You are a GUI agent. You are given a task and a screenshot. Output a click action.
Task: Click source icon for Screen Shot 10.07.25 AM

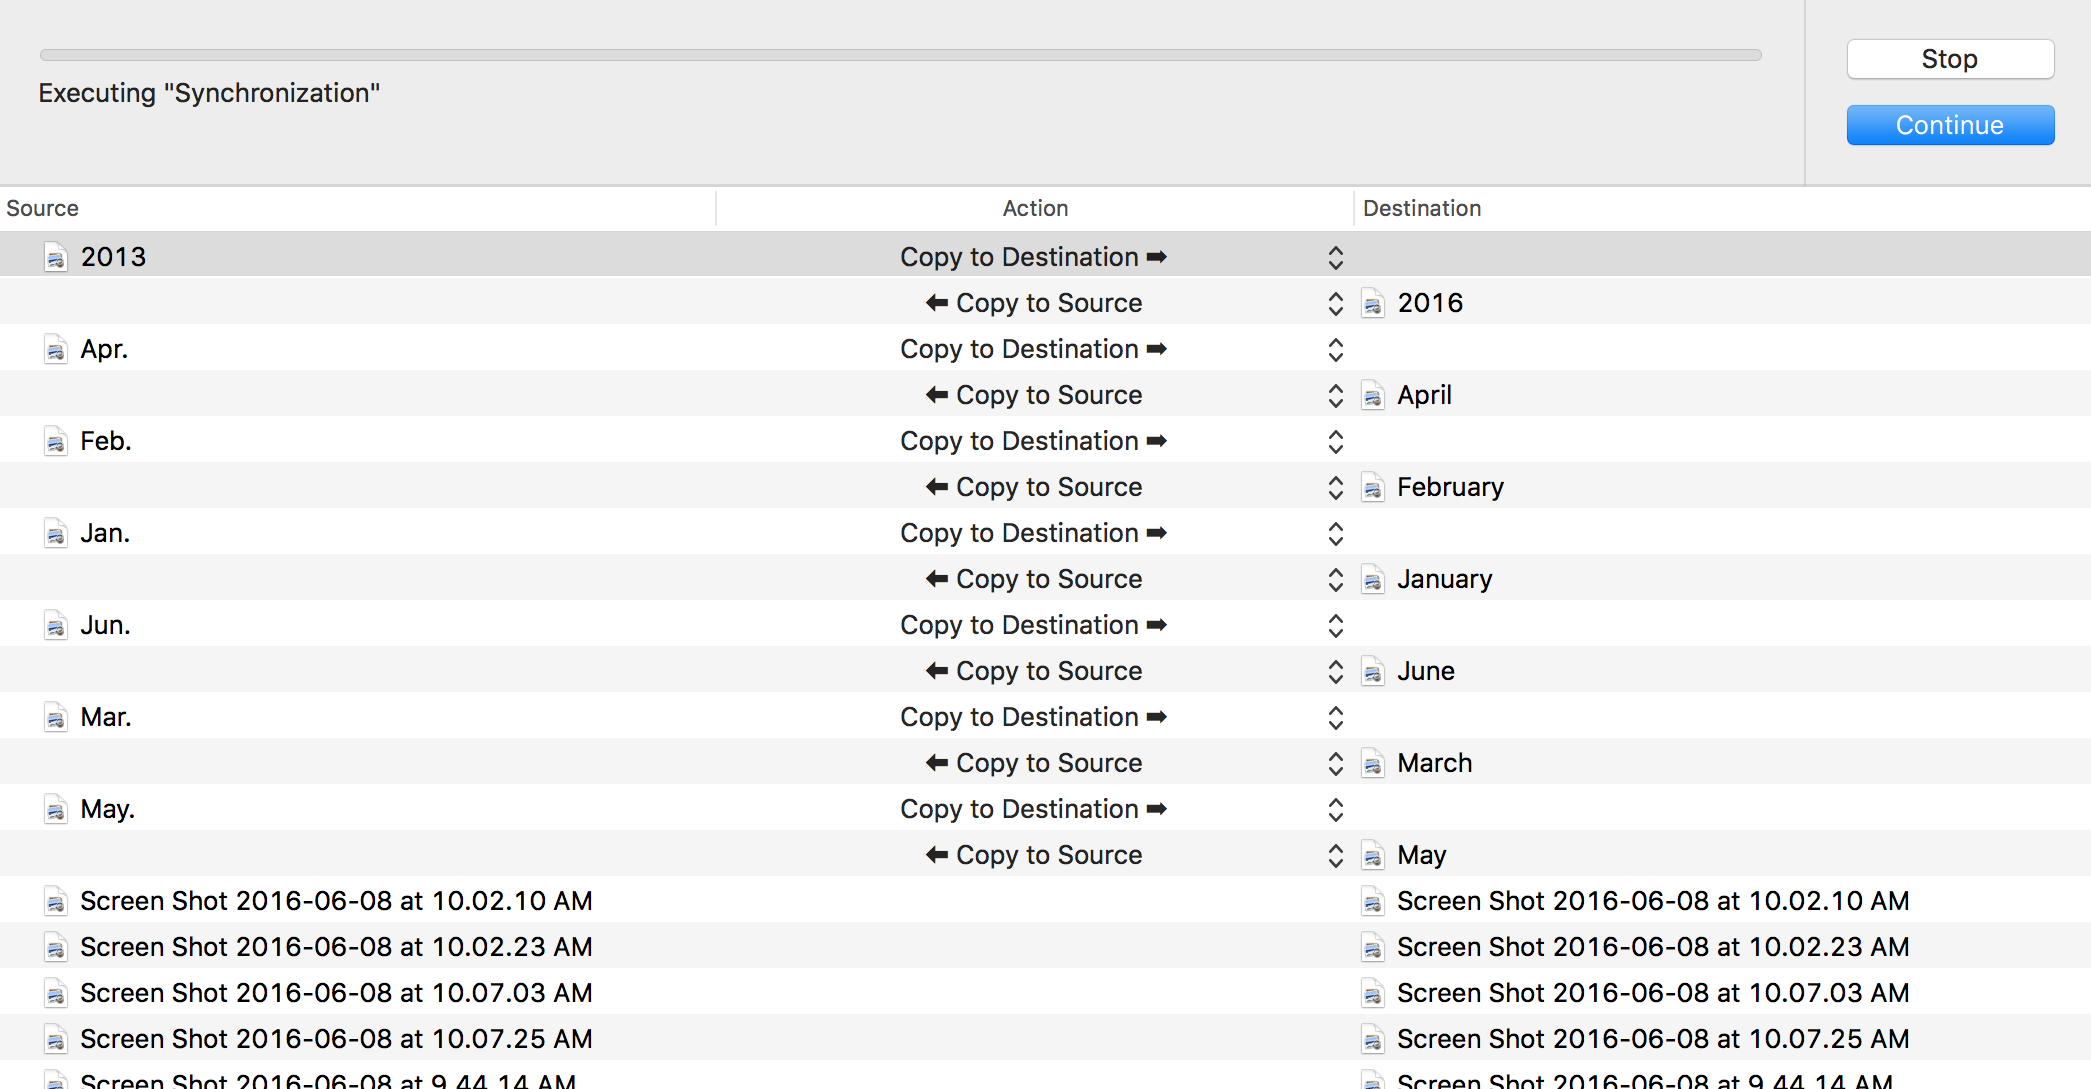[56, 1039]
